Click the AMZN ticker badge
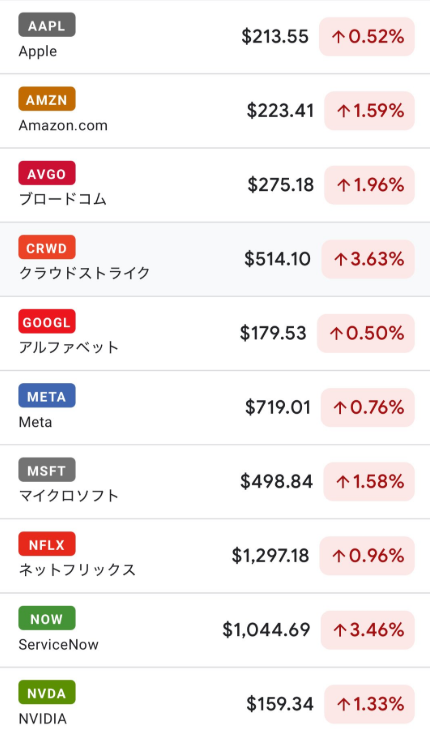Image resolution: width=430 pixels, height=741 pixels. pyautogui.click(x=47, y=99)
